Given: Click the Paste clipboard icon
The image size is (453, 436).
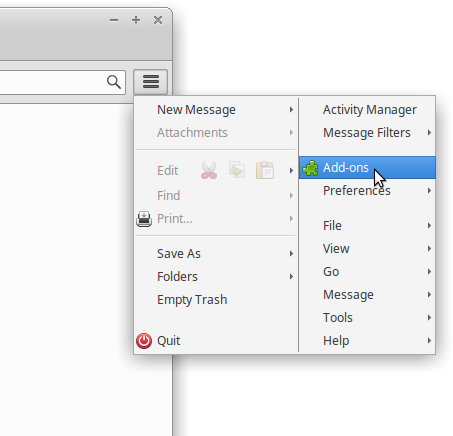Looking at the screenshot, I should click(265, 170).
